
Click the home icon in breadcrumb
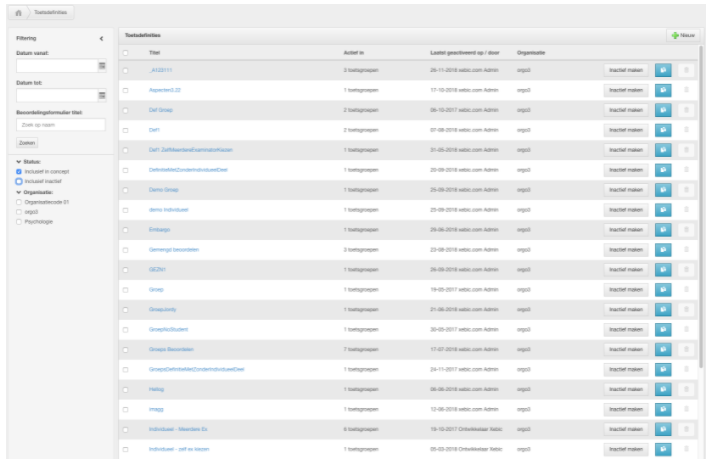[x=18, y=13]
